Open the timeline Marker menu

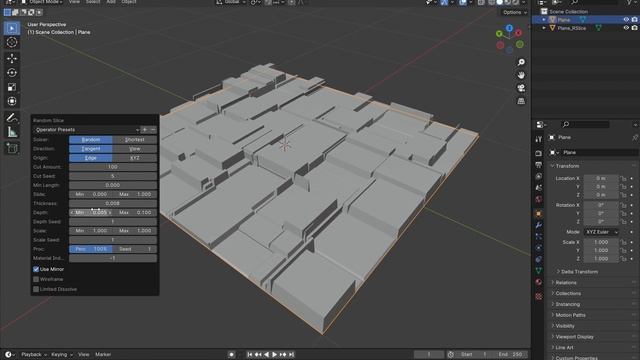pyautogui.click(x=103, y=355)
